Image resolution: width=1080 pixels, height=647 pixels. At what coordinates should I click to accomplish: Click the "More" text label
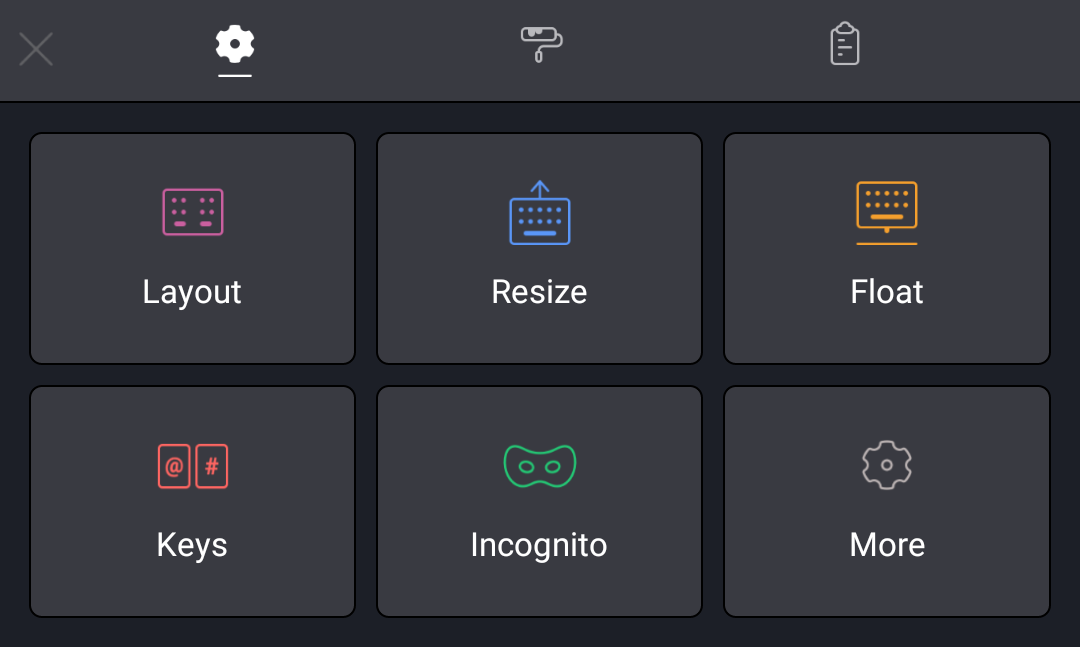tap(887, 545)
